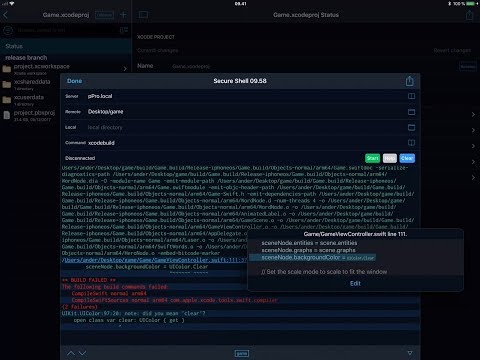480x360 pixels.
Task: Open the GameViewController.swift:111 error link
Action: click(155, 260)
